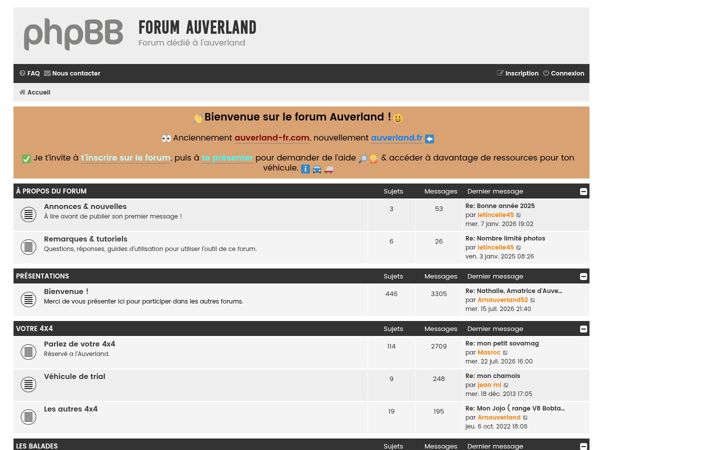Click the Forum Auverland site title
The height and width of the screenshot is (450, 720).
(197, 28)
